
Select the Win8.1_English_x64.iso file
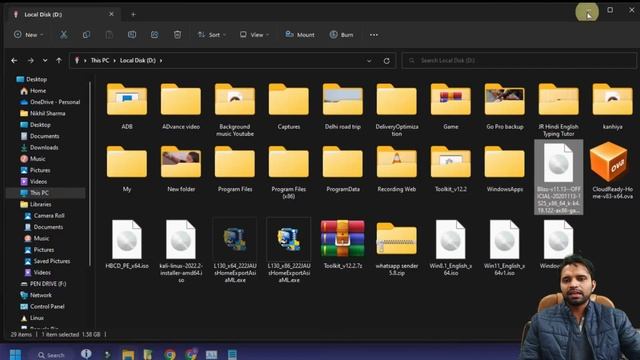coord(451,248)
